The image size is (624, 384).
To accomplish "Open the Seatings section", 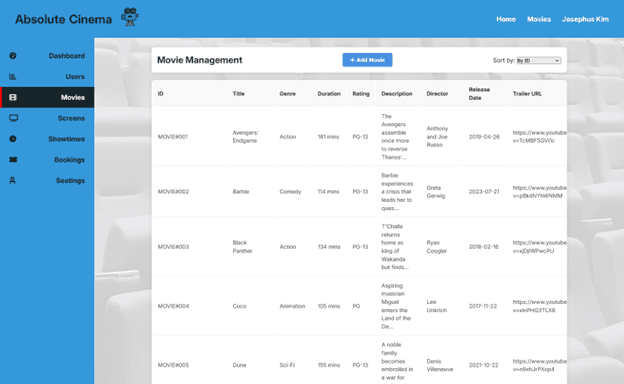I will click(x=47, y=180).
